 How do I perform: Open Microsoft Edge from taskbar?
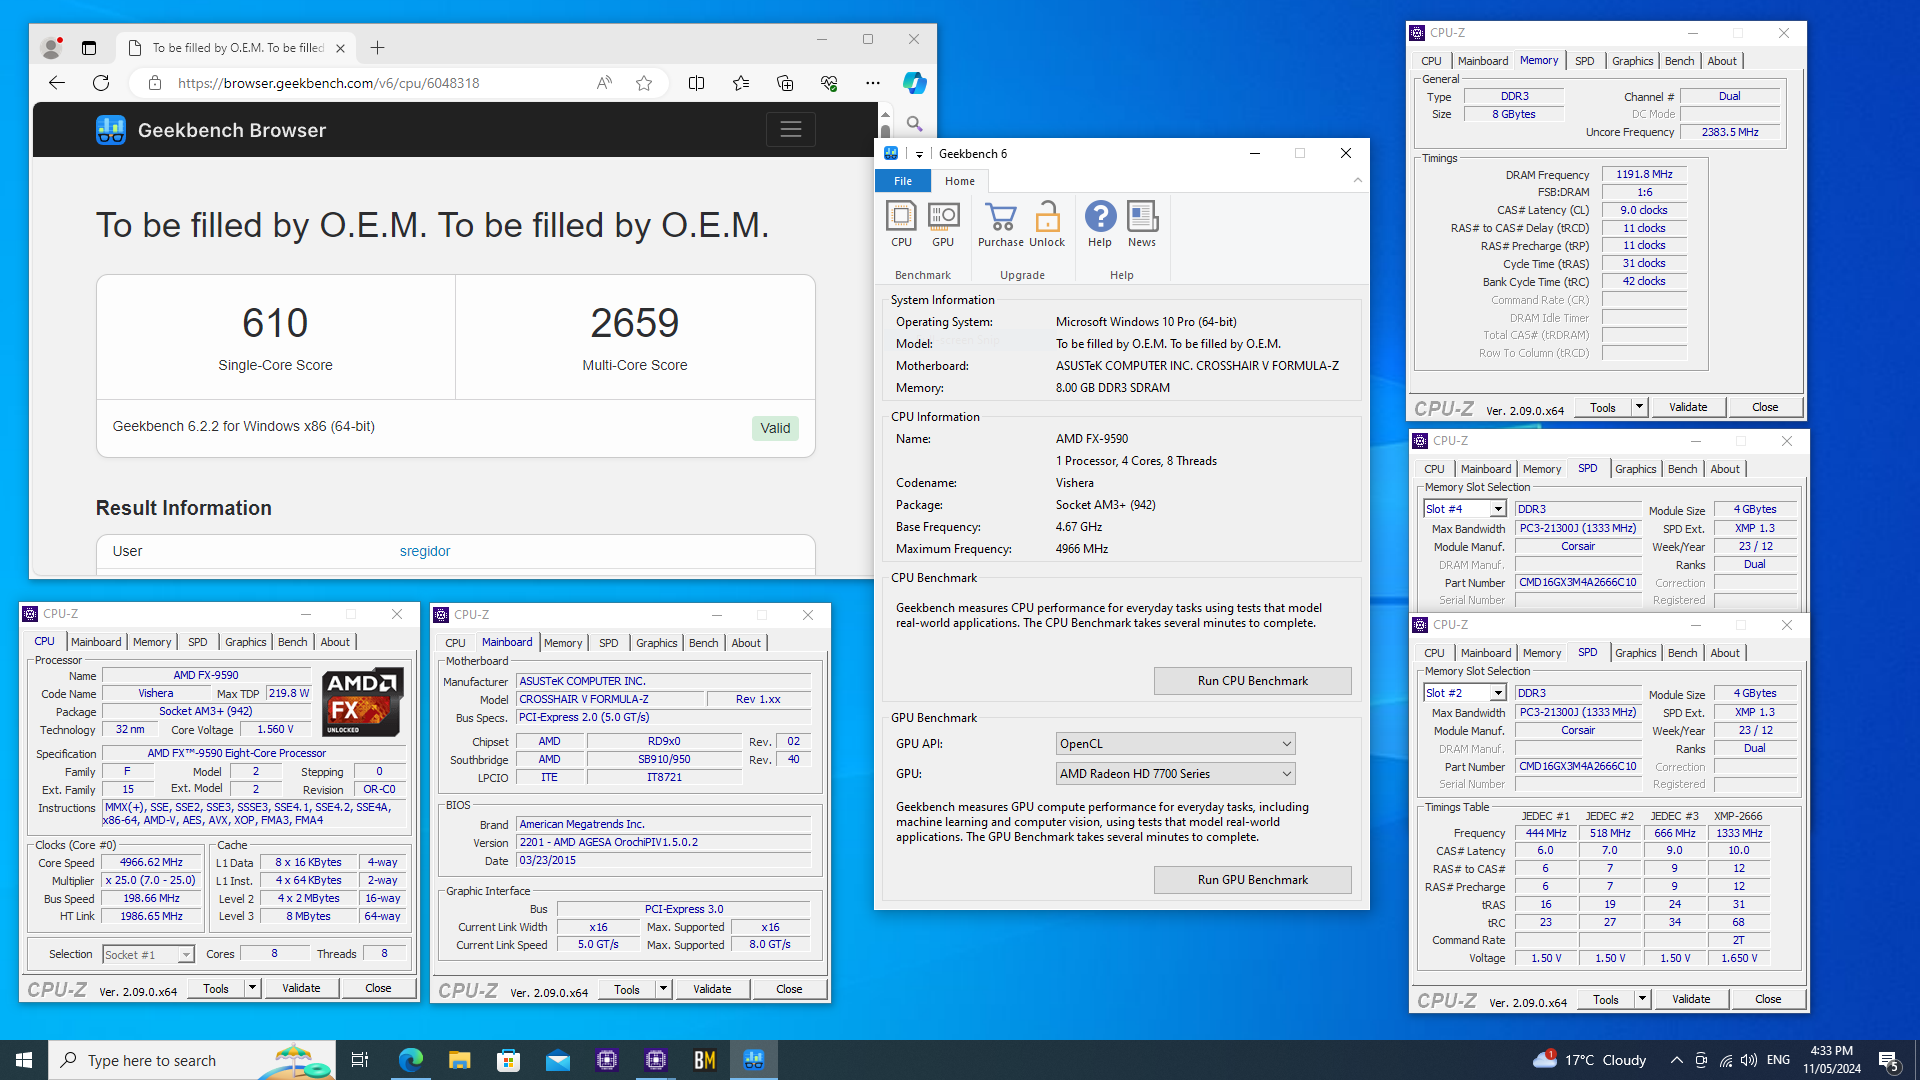(x=411, y=1060)
